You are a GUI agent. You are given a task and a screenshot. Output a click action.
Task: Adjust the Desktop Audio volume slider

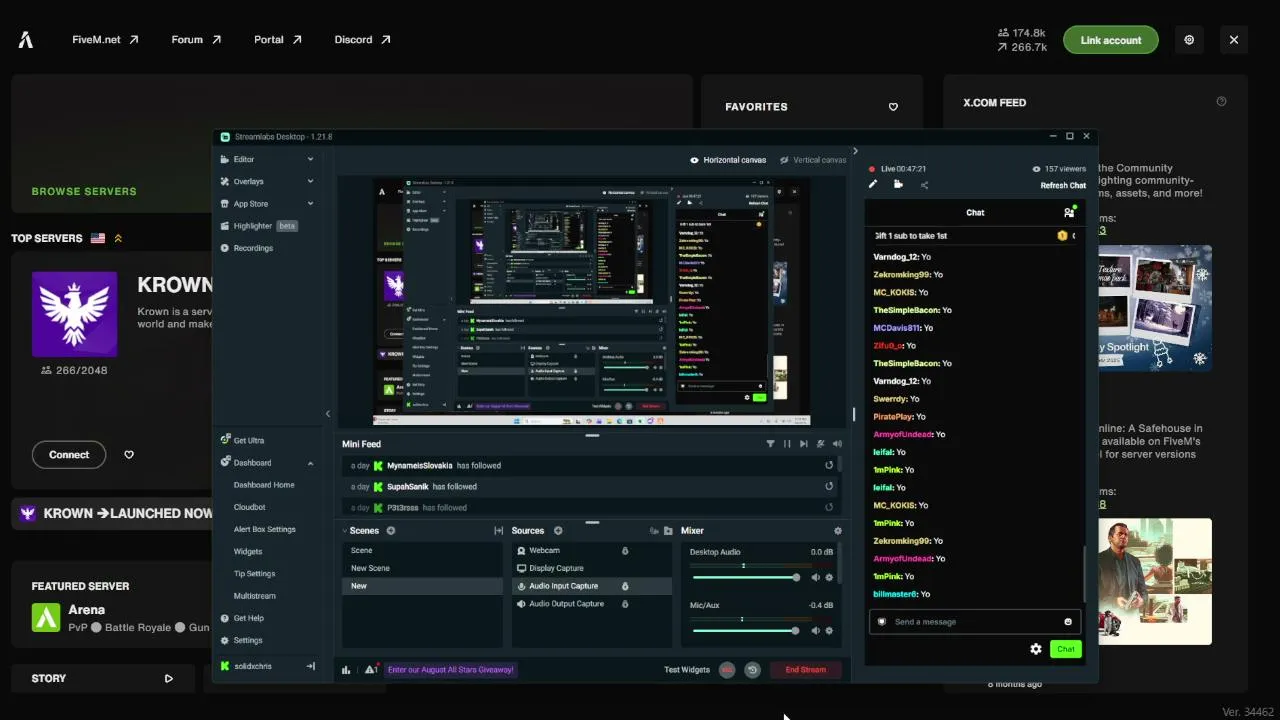click(746, 577)
